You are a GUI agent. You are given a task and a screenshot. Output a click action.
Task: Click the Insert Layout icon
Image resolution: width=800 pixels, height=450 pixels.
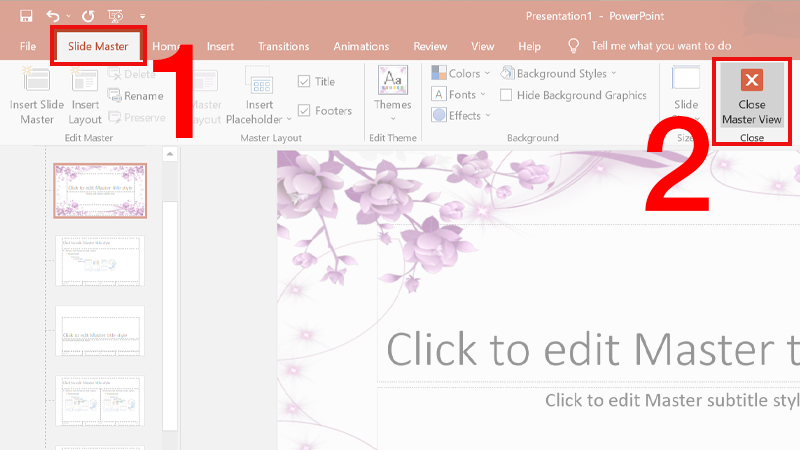pos(85,81)
